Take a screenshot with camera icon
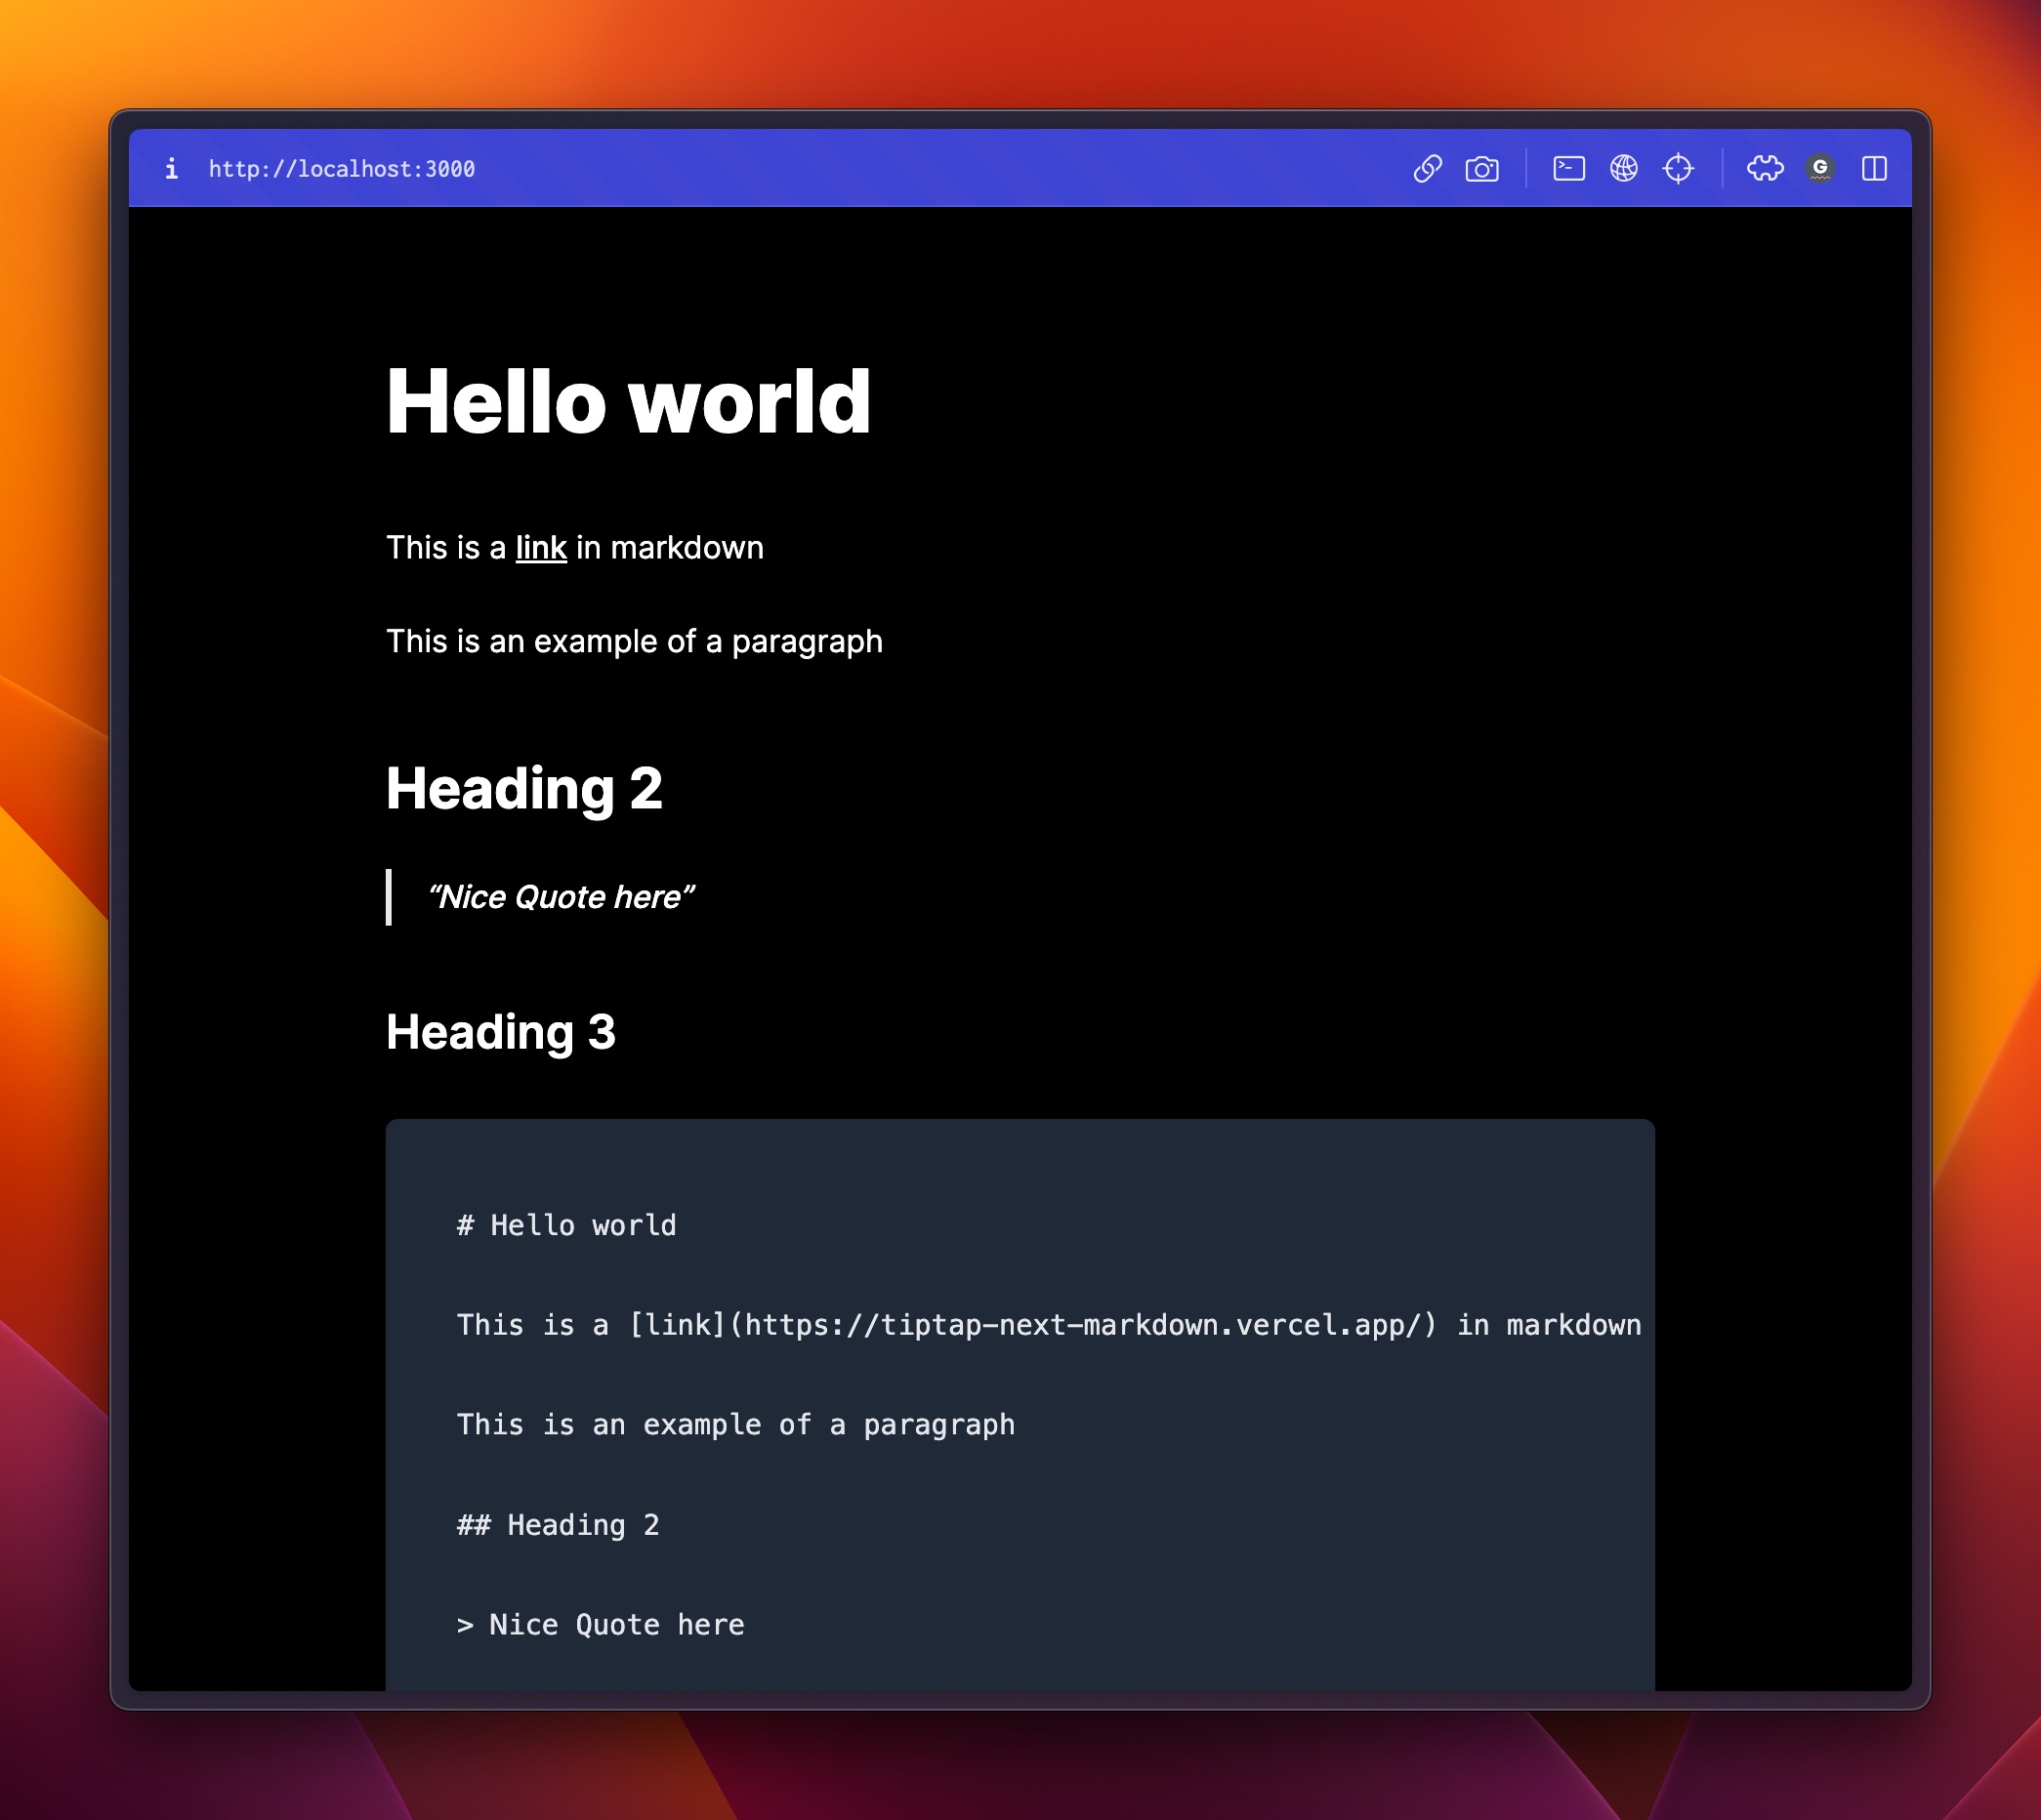This screenshot has height=1820, width=2041. pos(1481,169)
